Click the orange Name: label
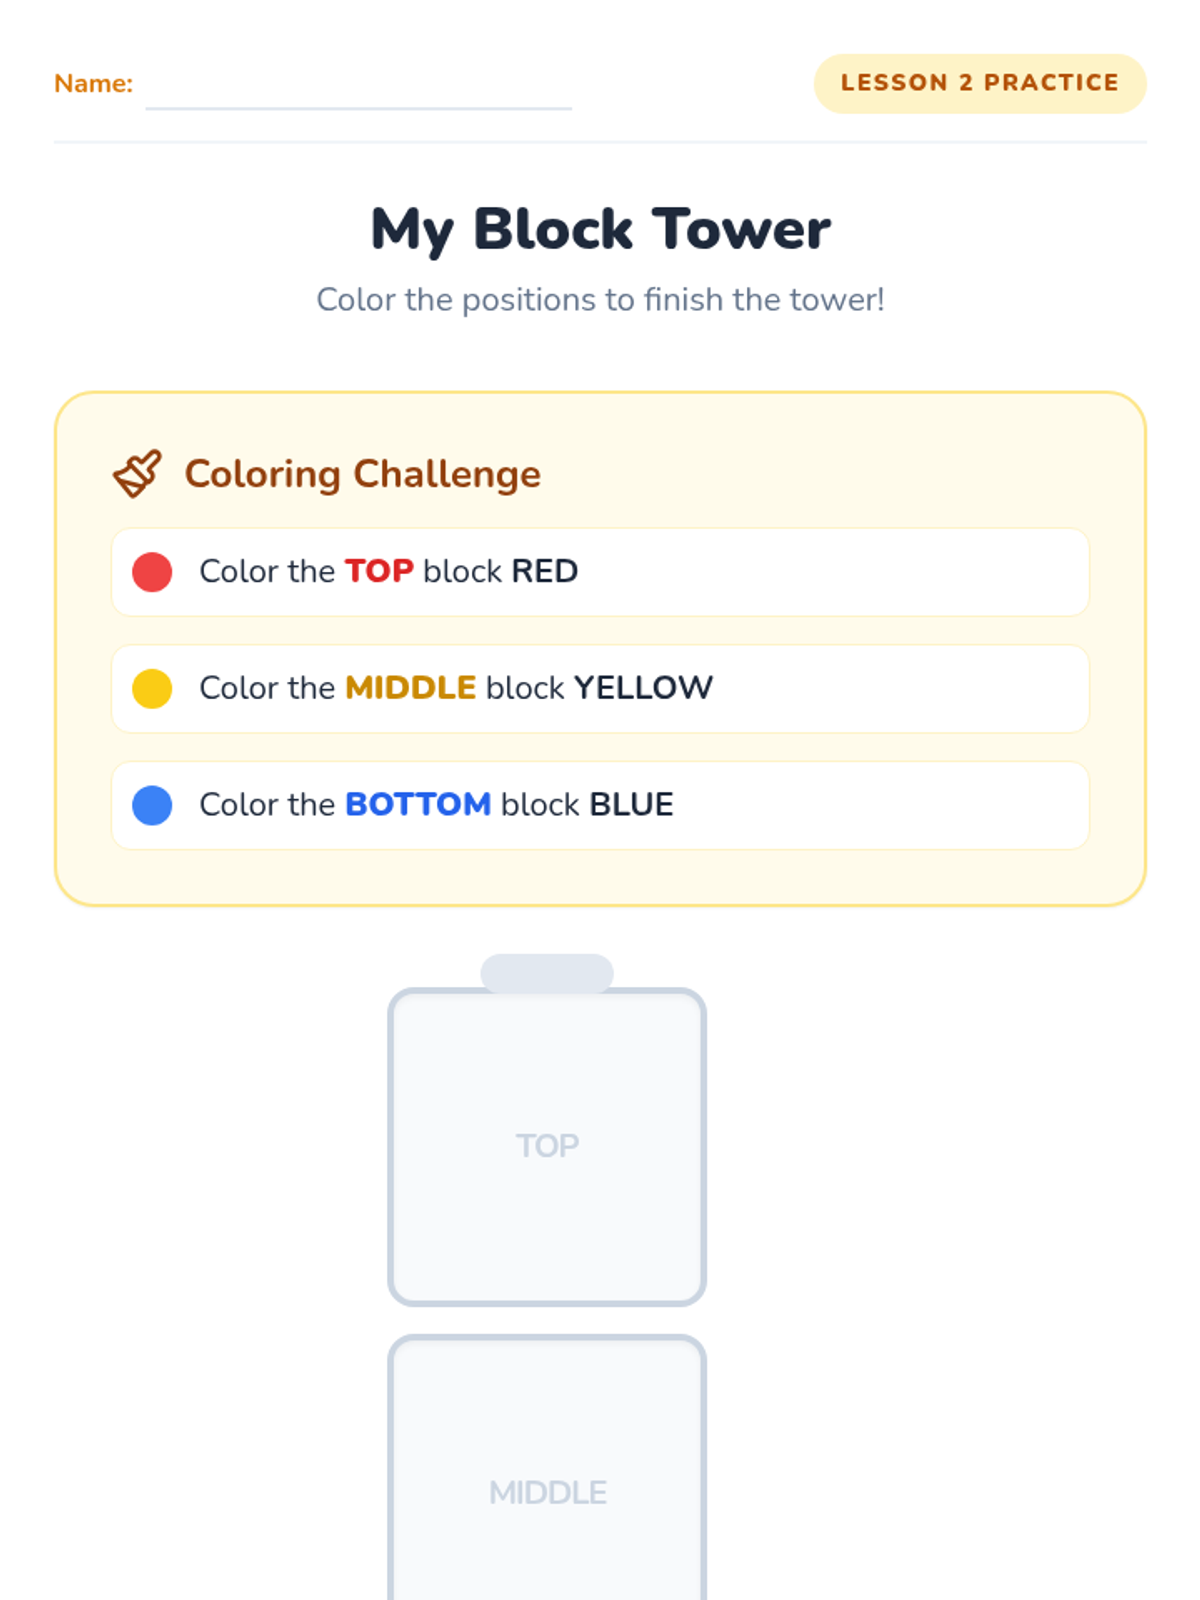This screenshot has width=1200, height=1600. pyautogui.click(x=93, y=84)
